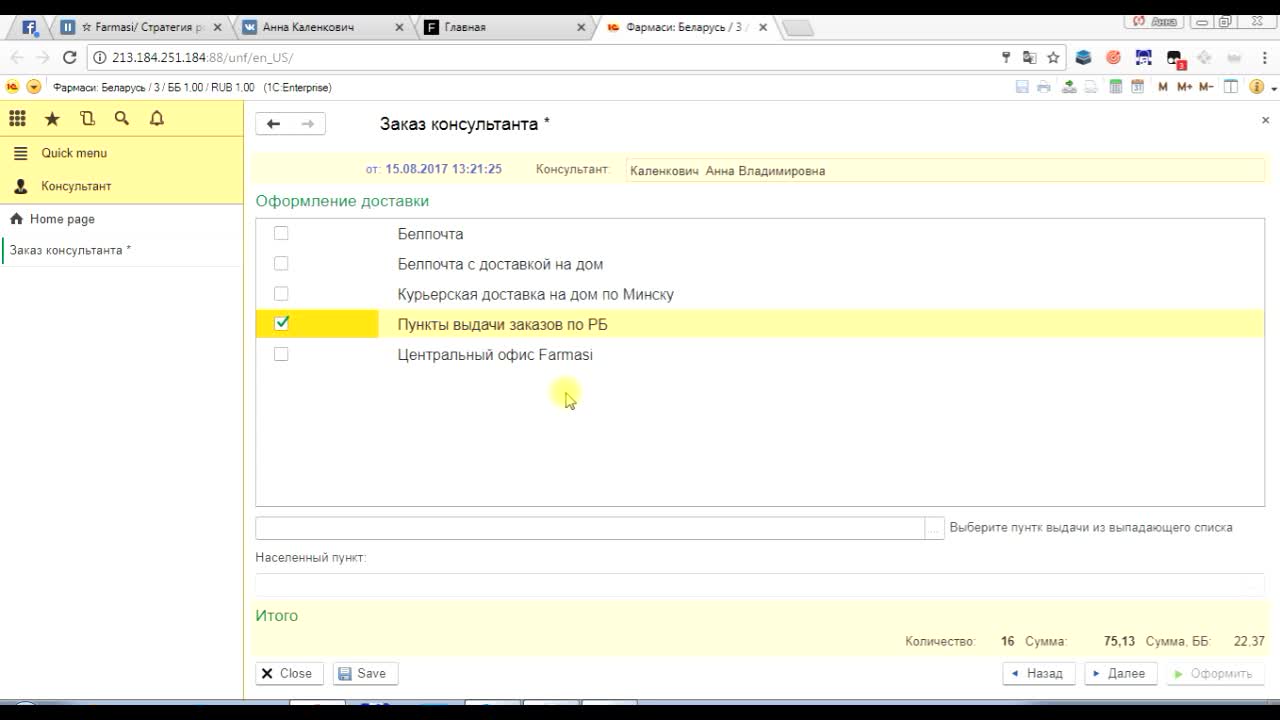Viewport: 1280px width, 720px height.
Task: Close the Фармаси: Беларусь browser tab
Action: (763, 28)
